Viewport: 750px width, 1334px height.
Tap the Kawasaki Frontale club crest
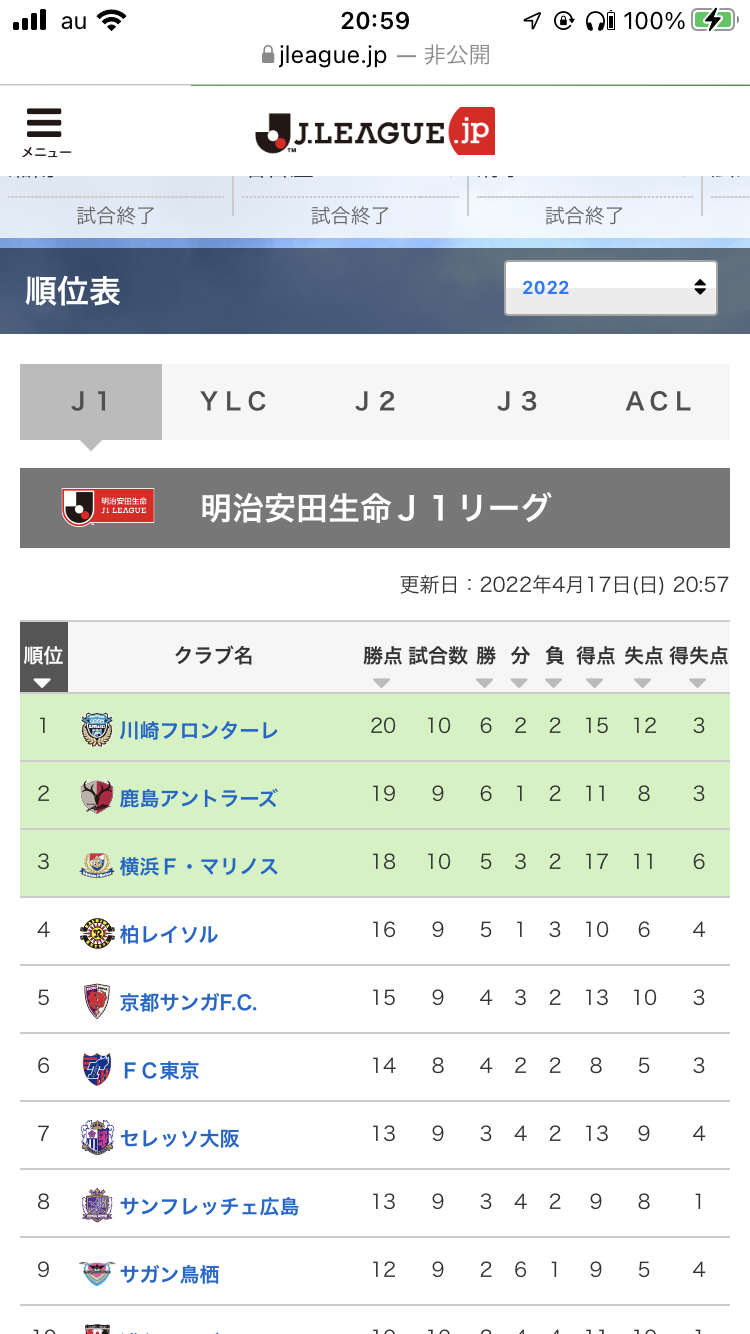(97, 729)
